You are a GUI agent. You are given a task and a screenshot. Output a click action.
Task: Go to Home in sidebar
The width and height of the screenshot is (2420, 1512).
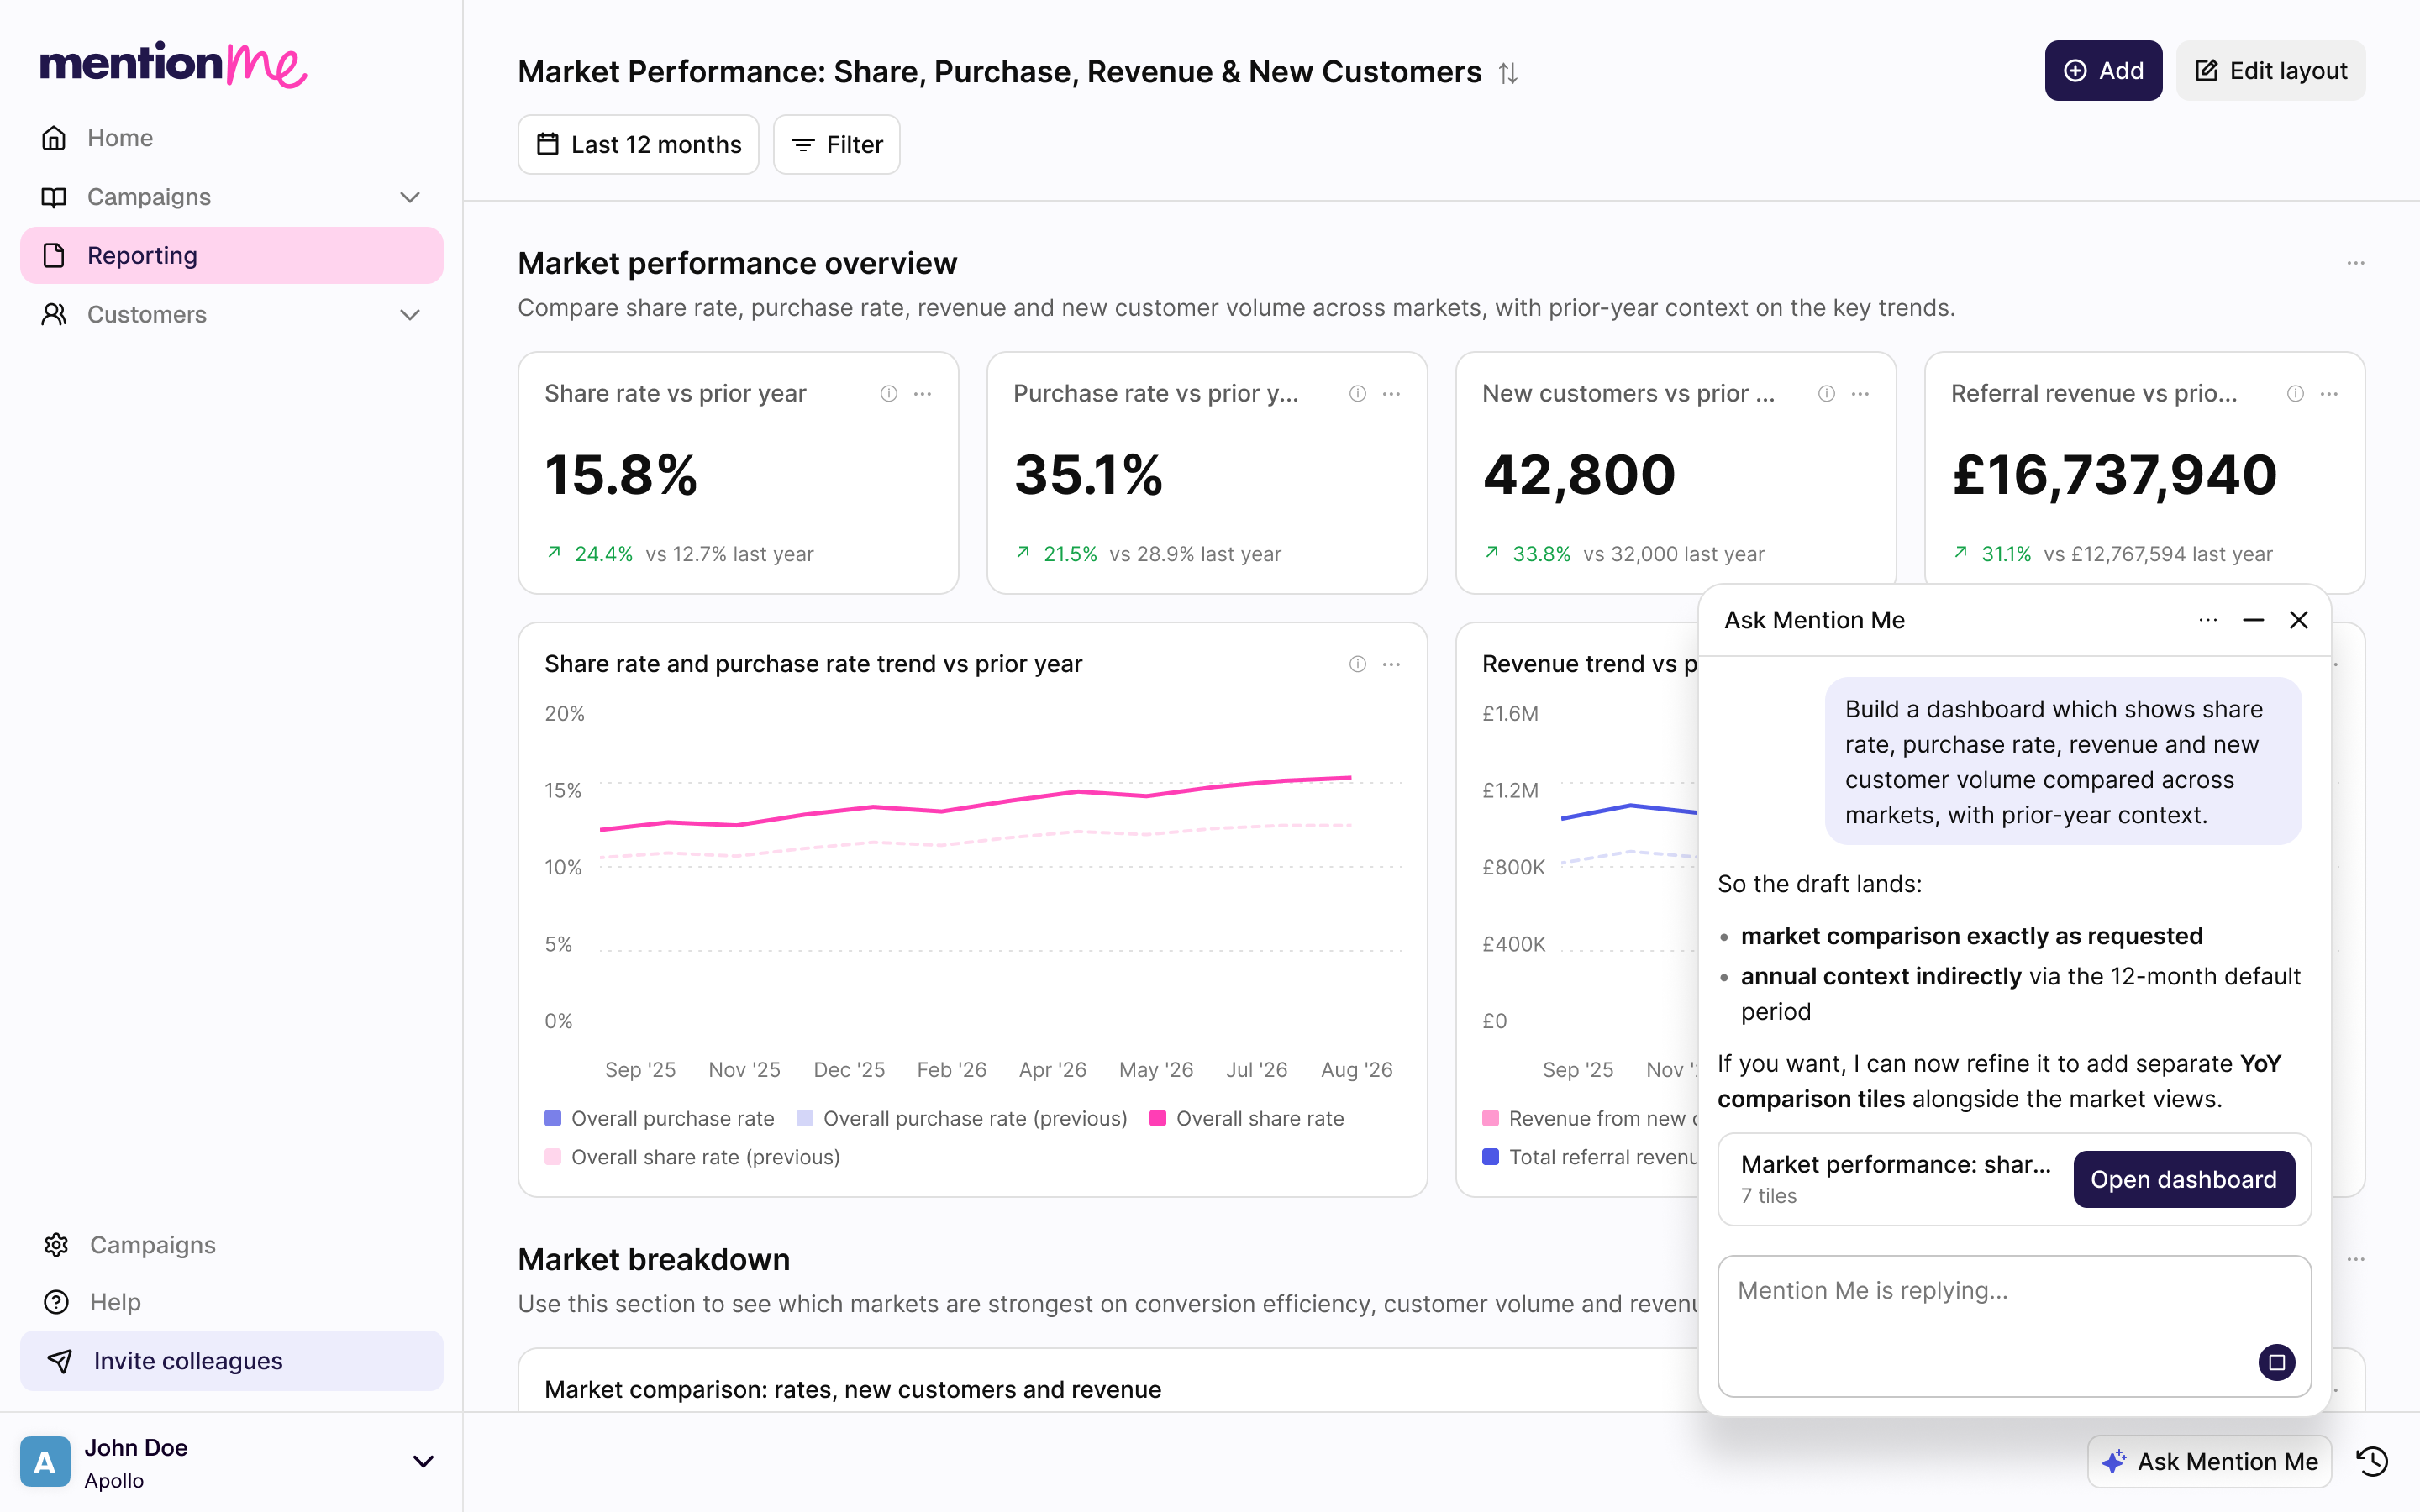pyautogui.click(x=232, y=138)
